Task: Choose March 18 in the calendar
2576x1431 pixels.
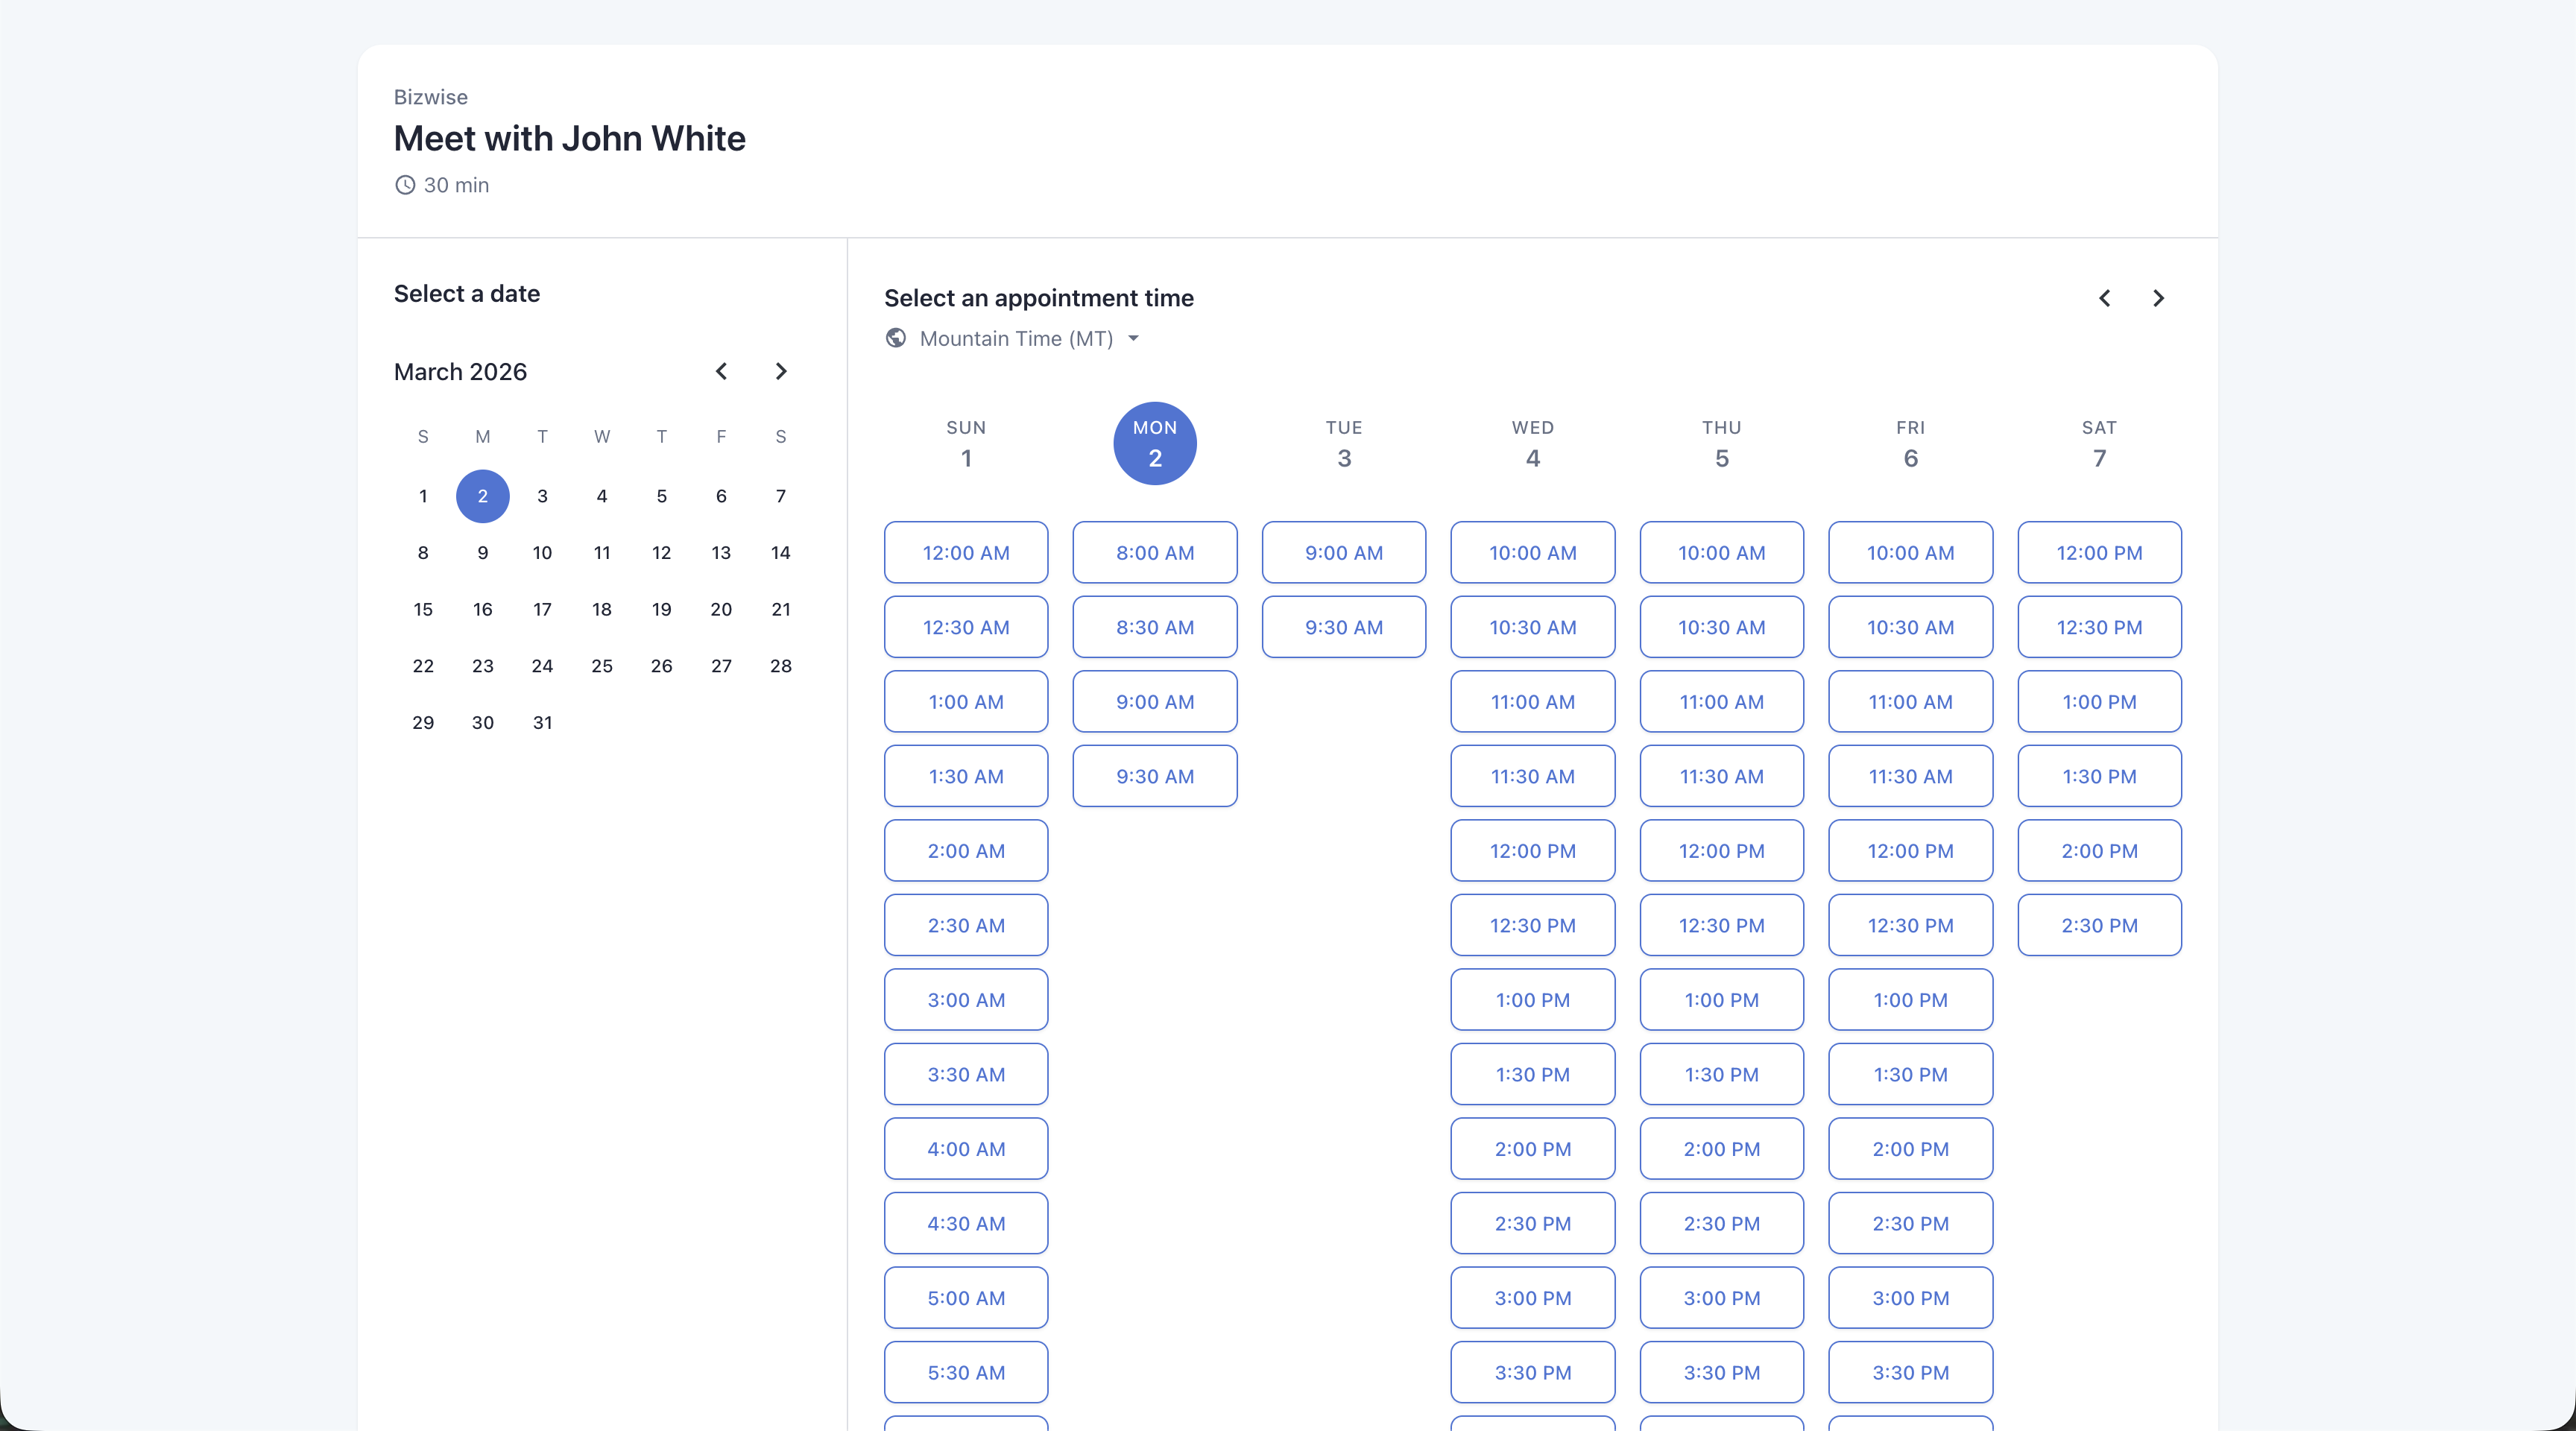Action: tap(602, 609)
